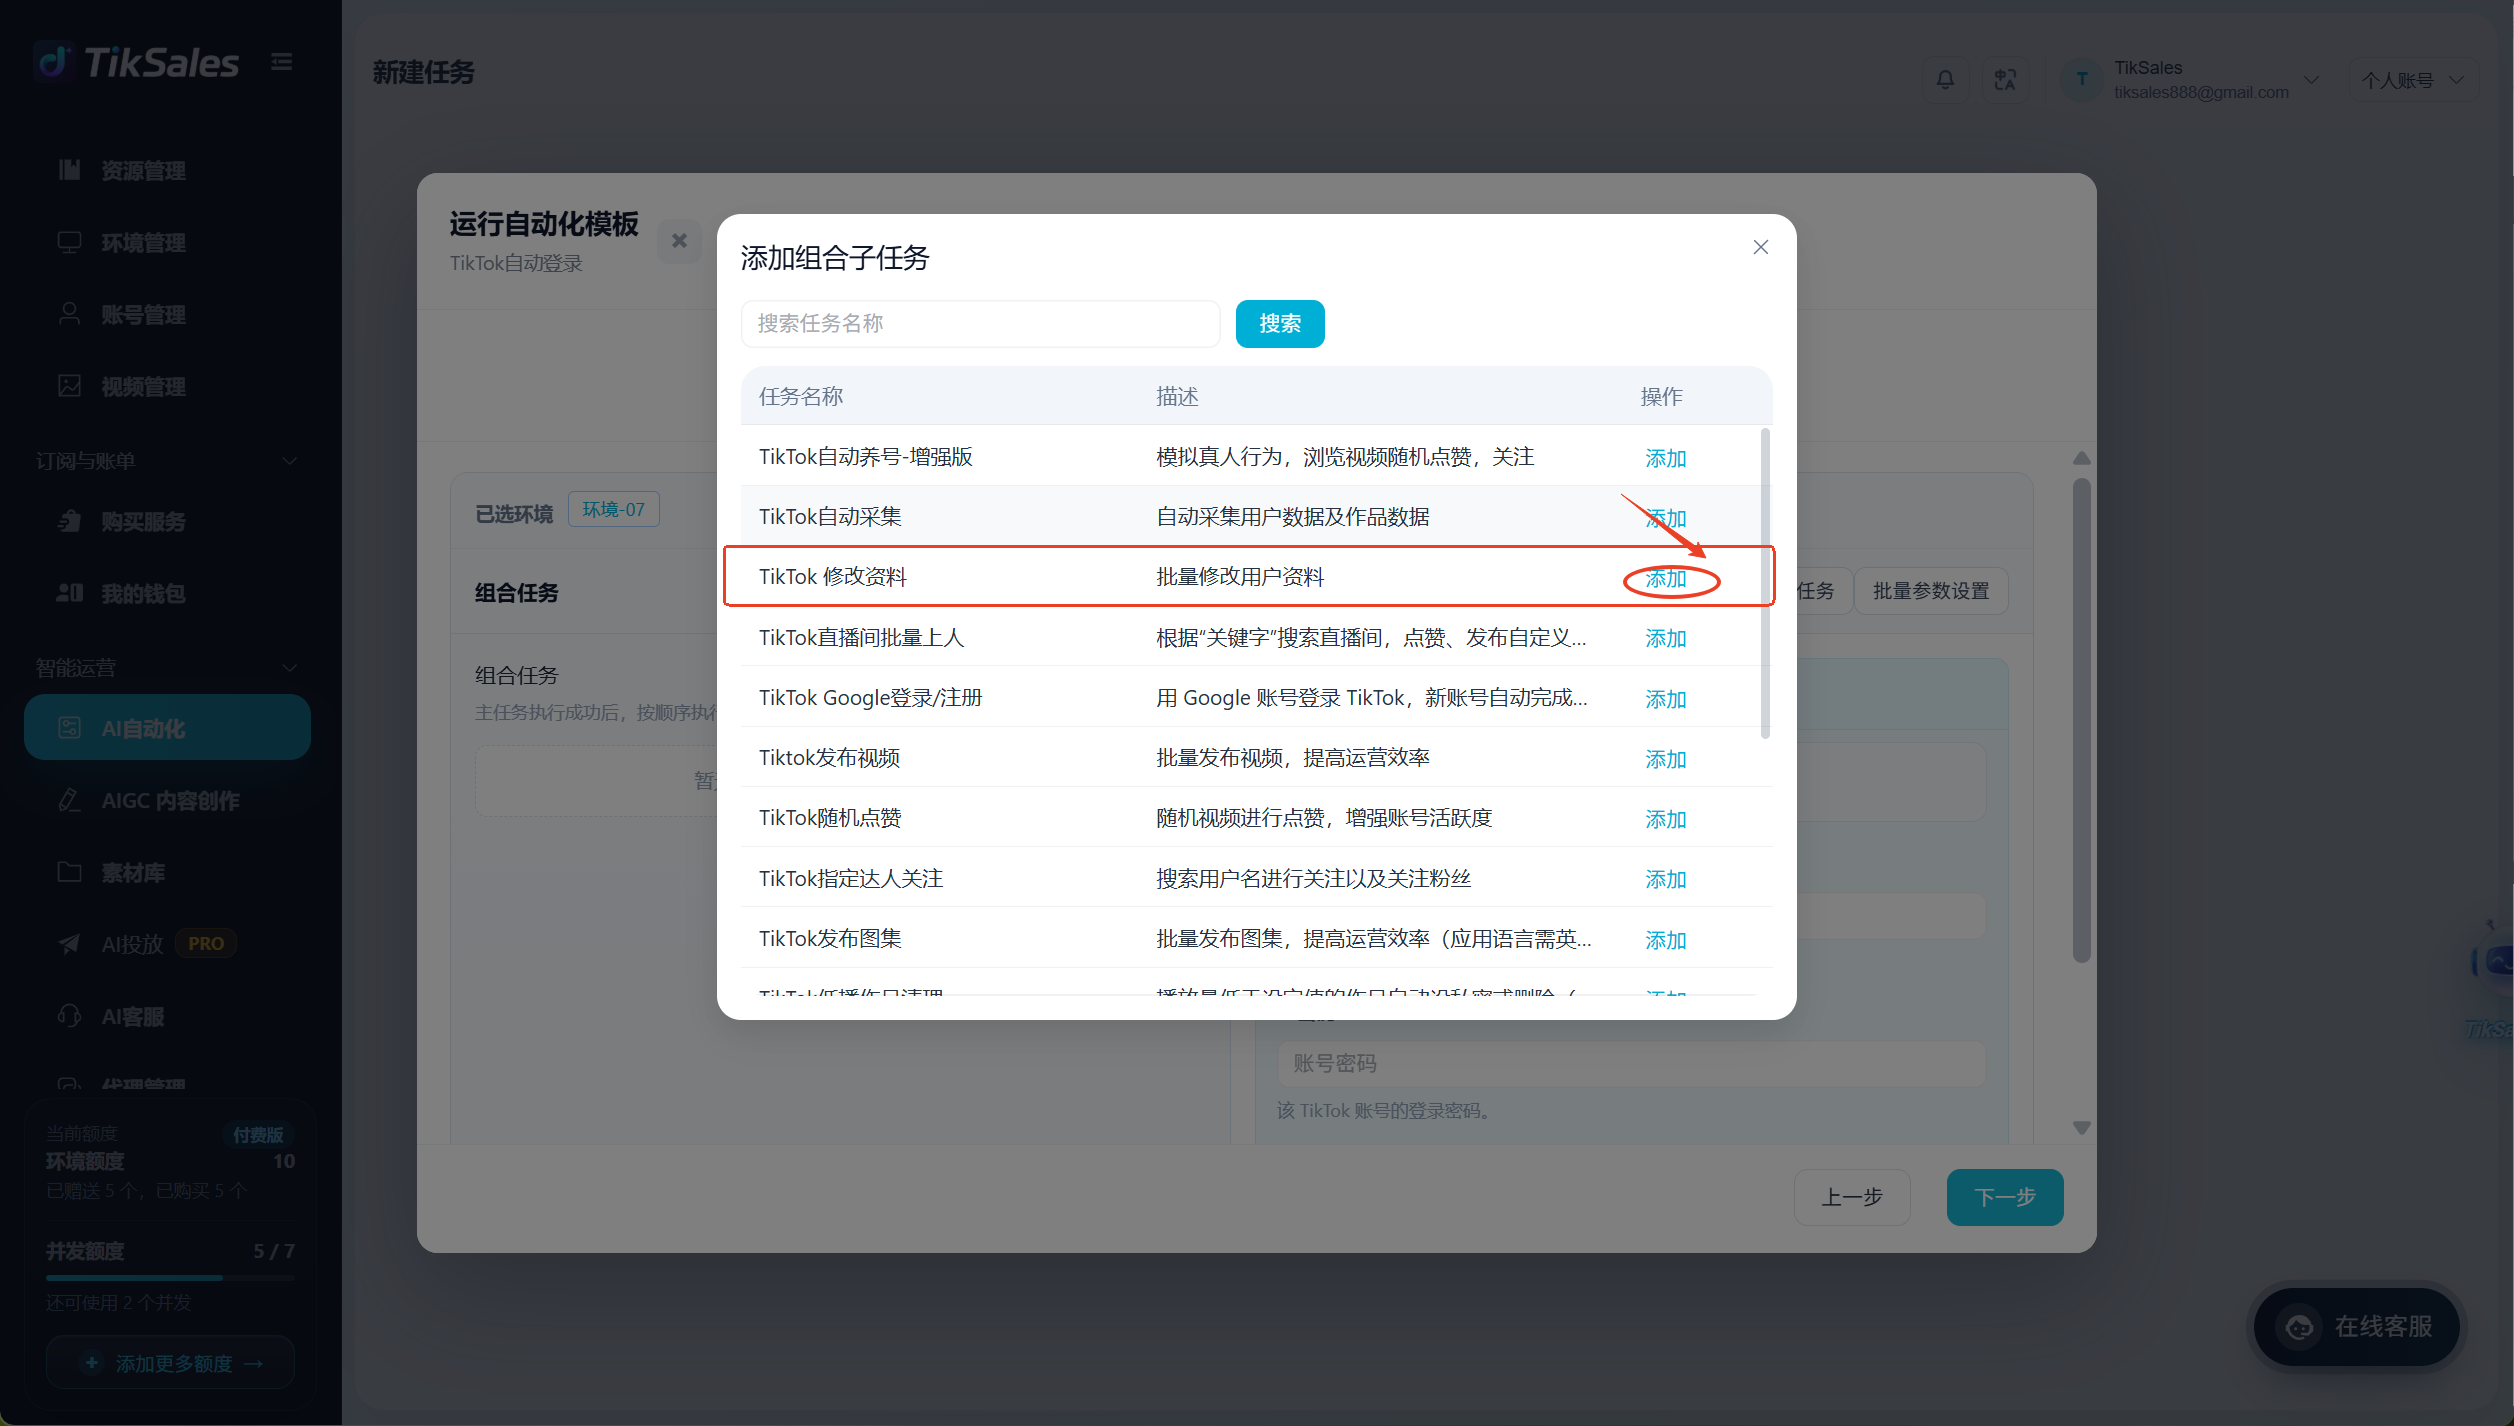The width and height of the screenshot is (2514, 1426).
Task: Click the language translate icon
Action: click(x=2005, y=80)
